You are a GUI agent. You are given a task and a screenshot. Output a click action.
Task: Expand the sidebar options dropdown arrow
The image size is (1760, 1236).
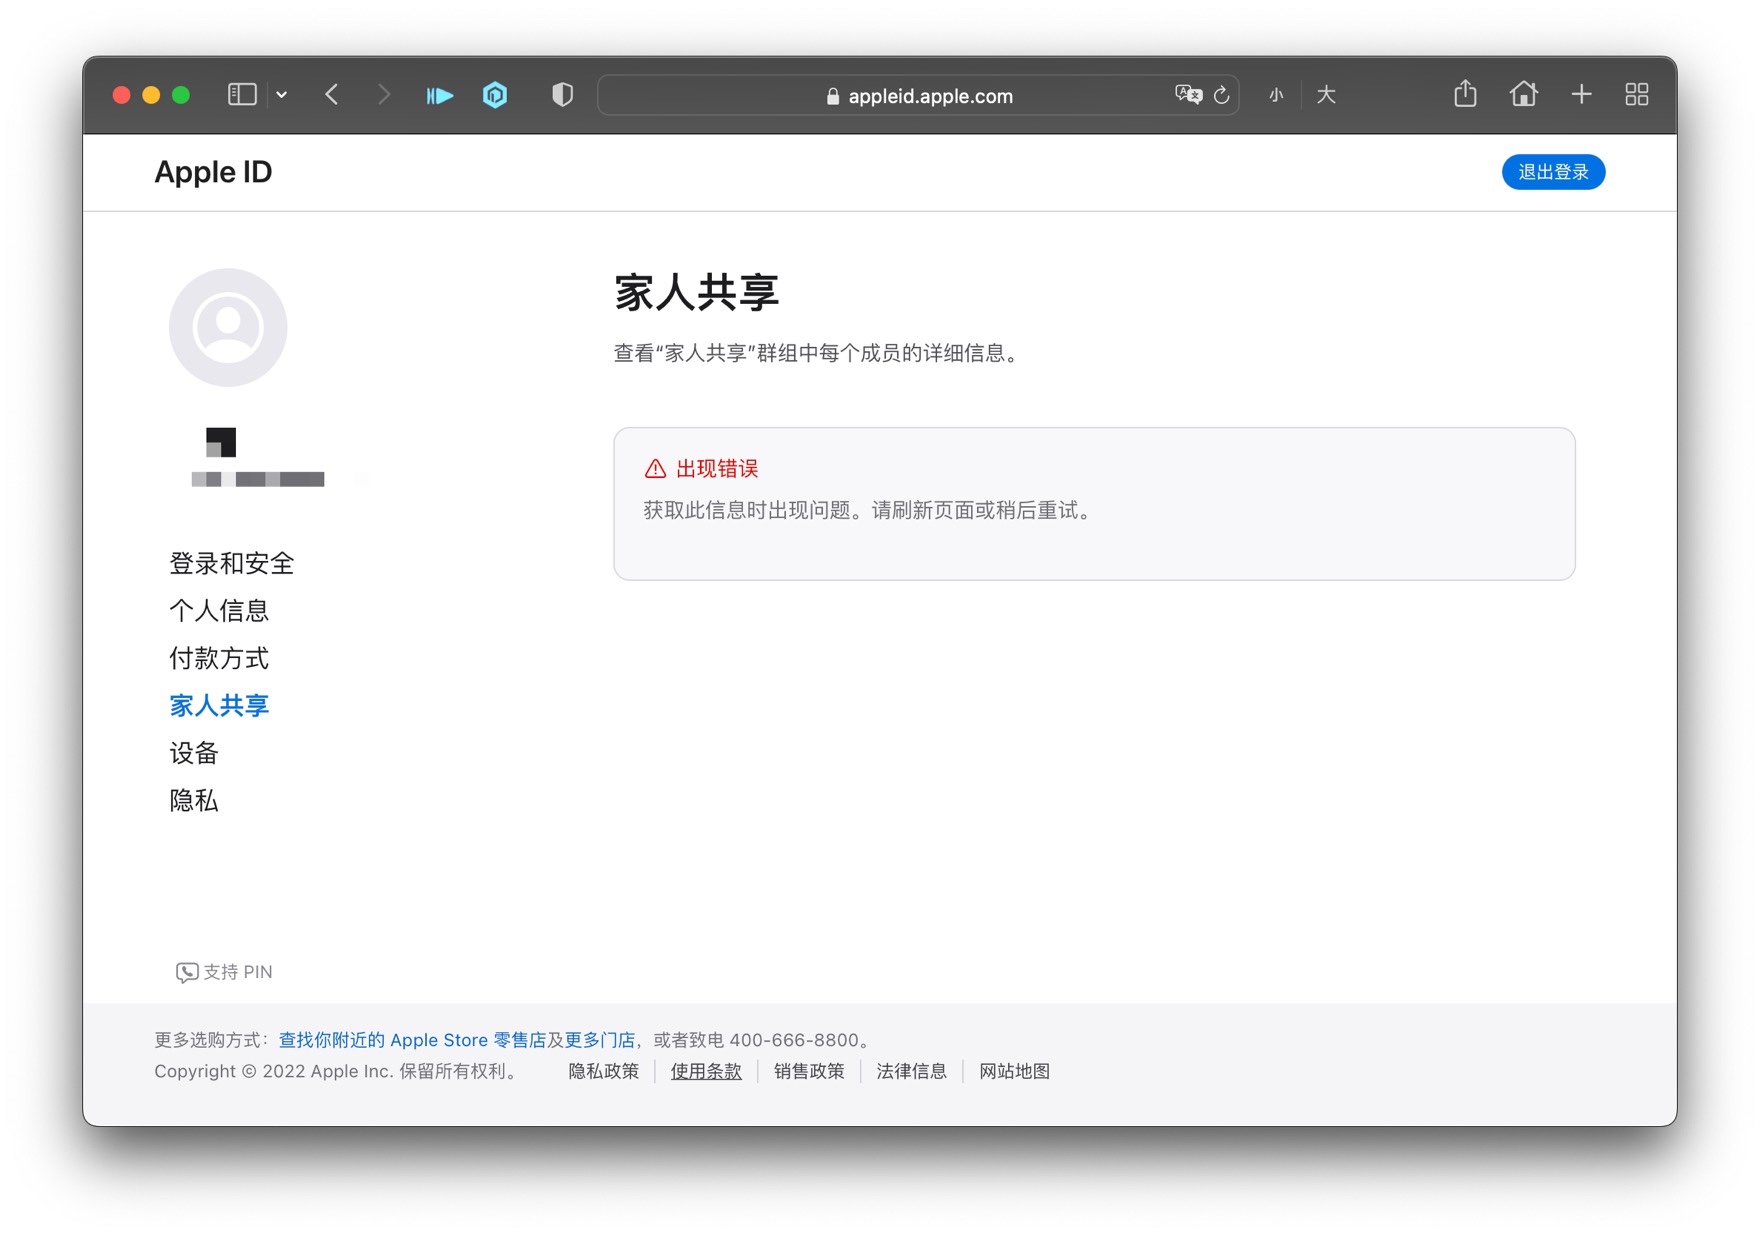(282, 95)
